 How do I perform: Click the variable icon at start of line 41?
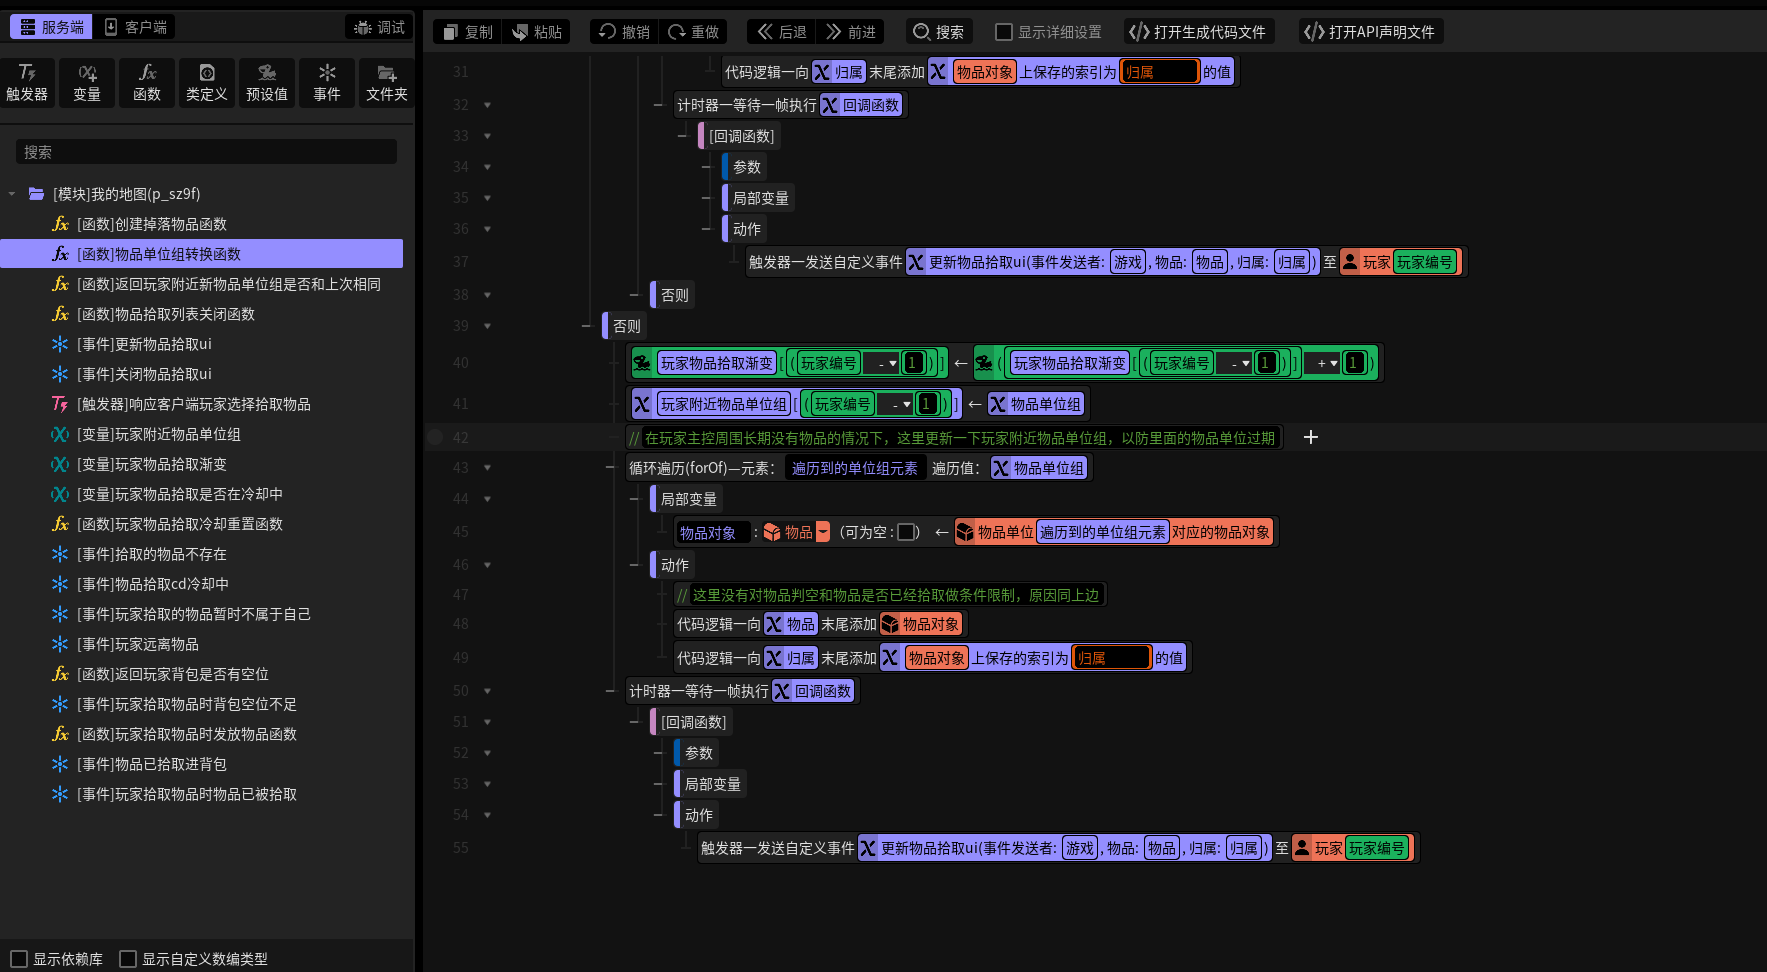click(x=642, y=404)
